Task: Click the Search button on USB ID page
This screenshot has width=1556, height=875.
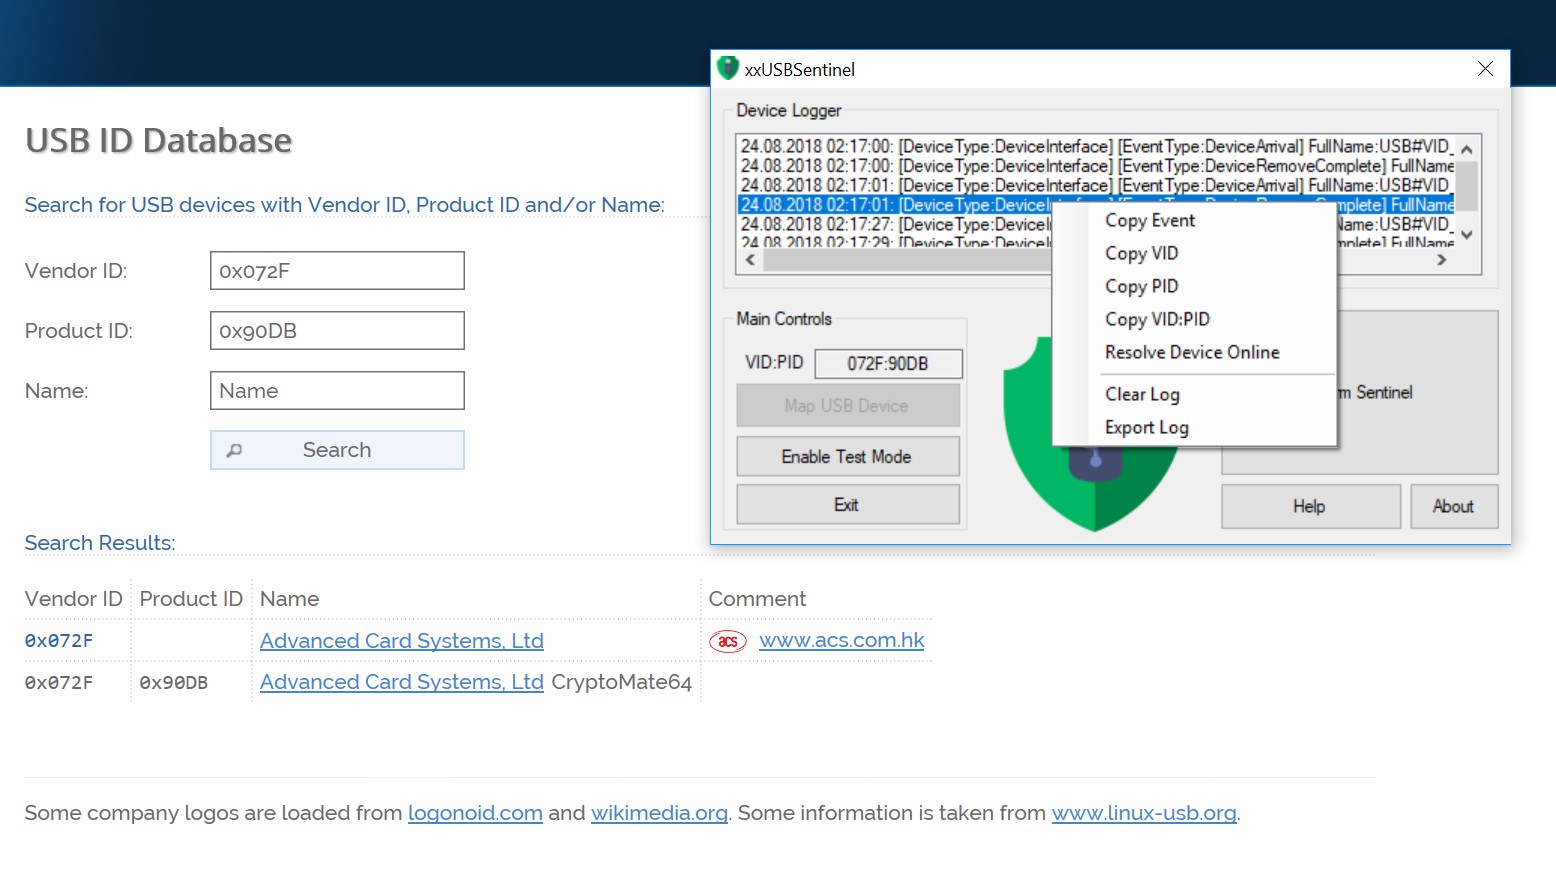Action: 337,450
